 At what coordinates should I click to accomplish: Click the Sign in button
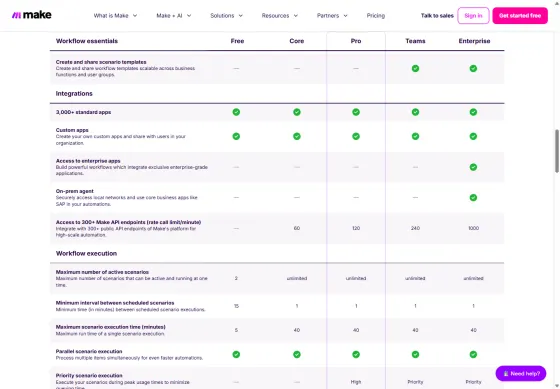[x=473, y=16]
